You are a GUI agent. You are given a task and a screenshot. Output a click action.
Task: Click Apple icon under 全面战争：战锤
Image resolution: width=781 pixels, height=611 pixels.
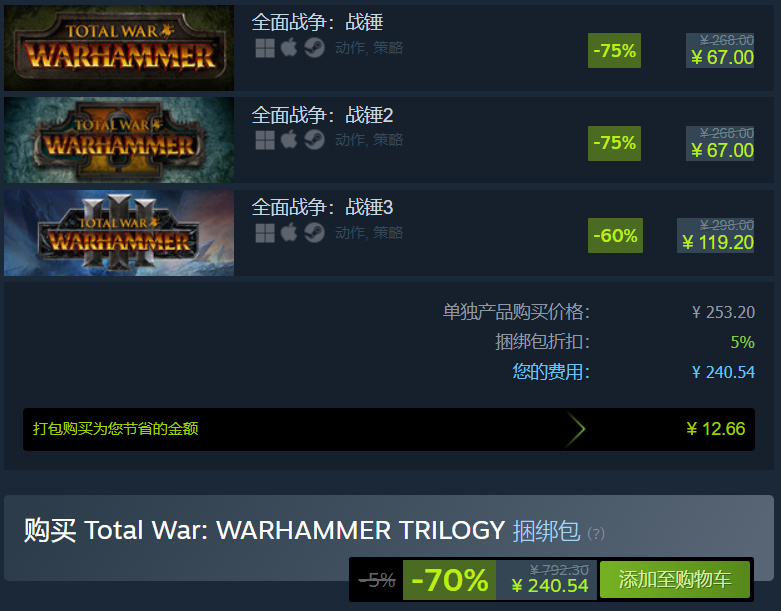click(x=289, y=48)
